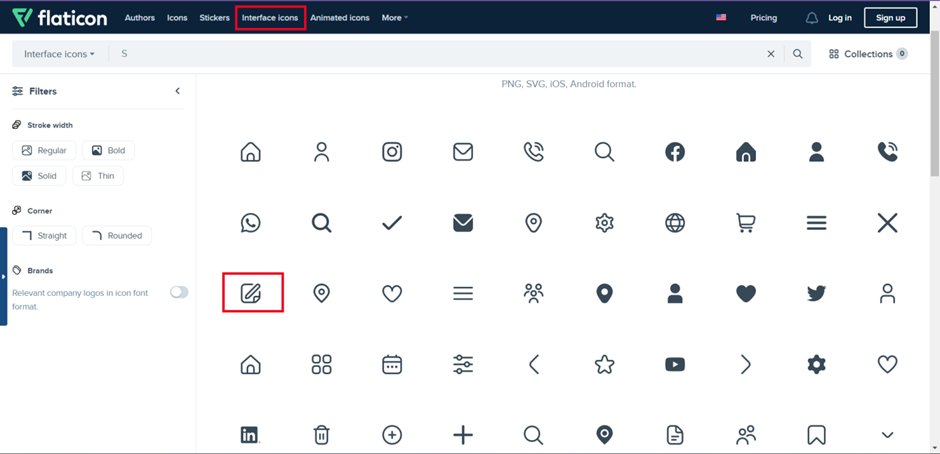
Task: Click the calendar icon
Action: [x=392, y=365]
